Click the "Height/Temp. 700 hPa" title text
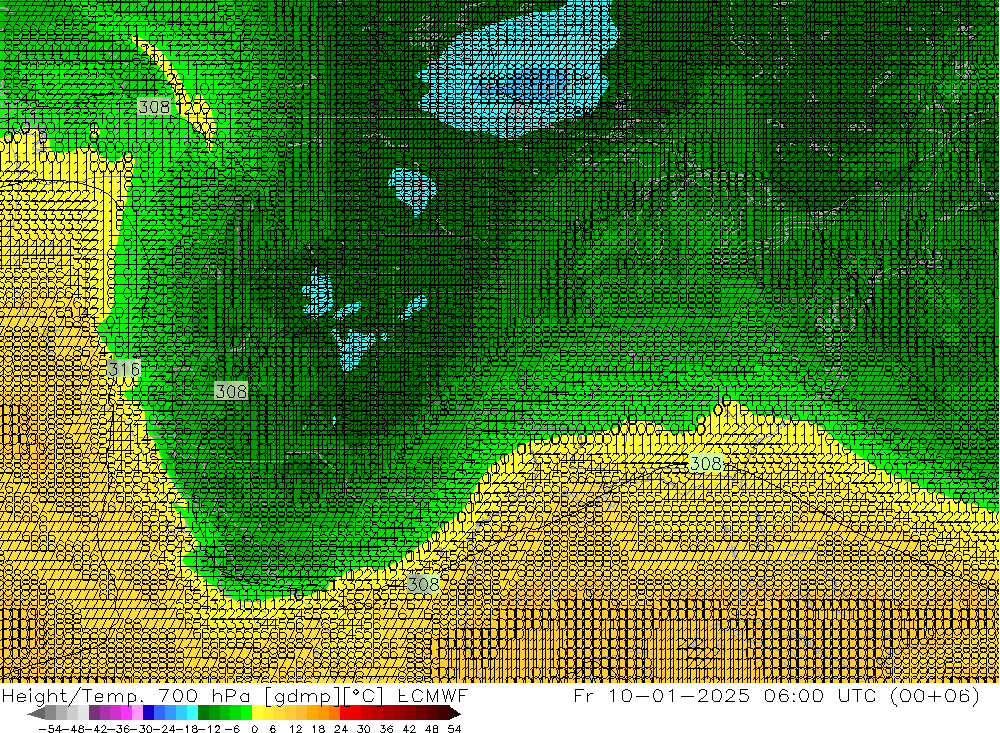Screen dimensions: 1000x733 click(126, 696)
